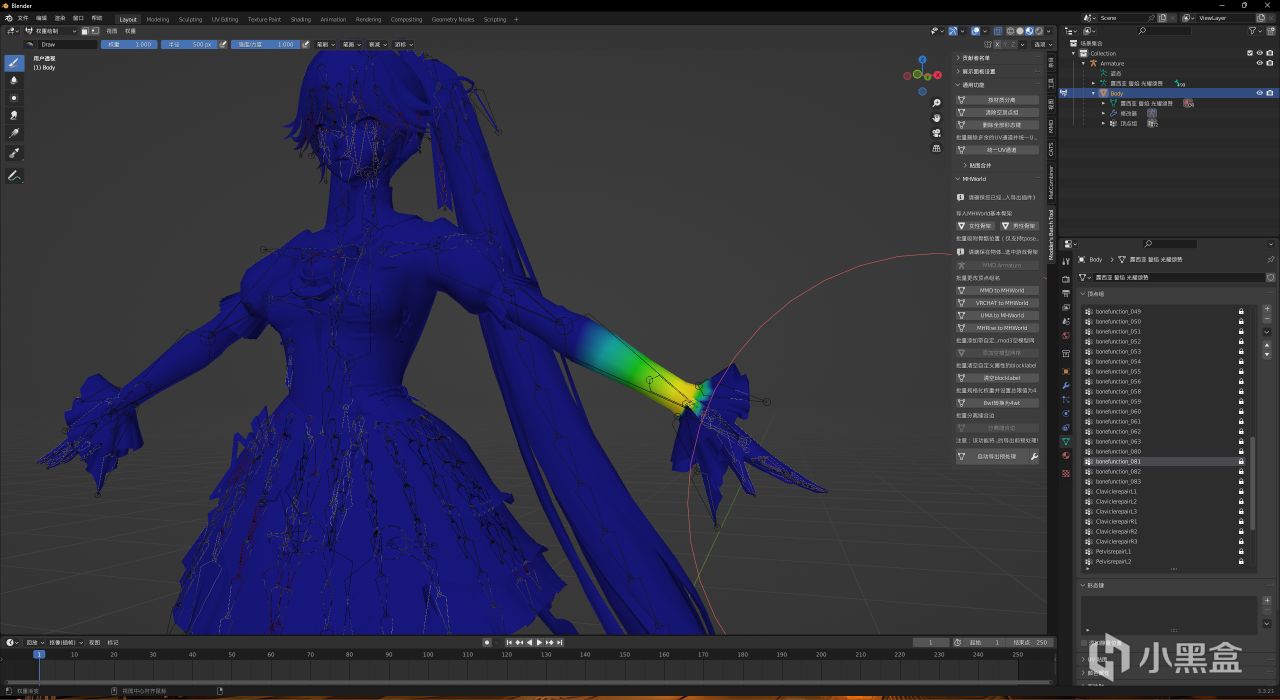Select the Blur weight paint tool
Viewport: 1280px width, 700px height.
tap(14, 80)
